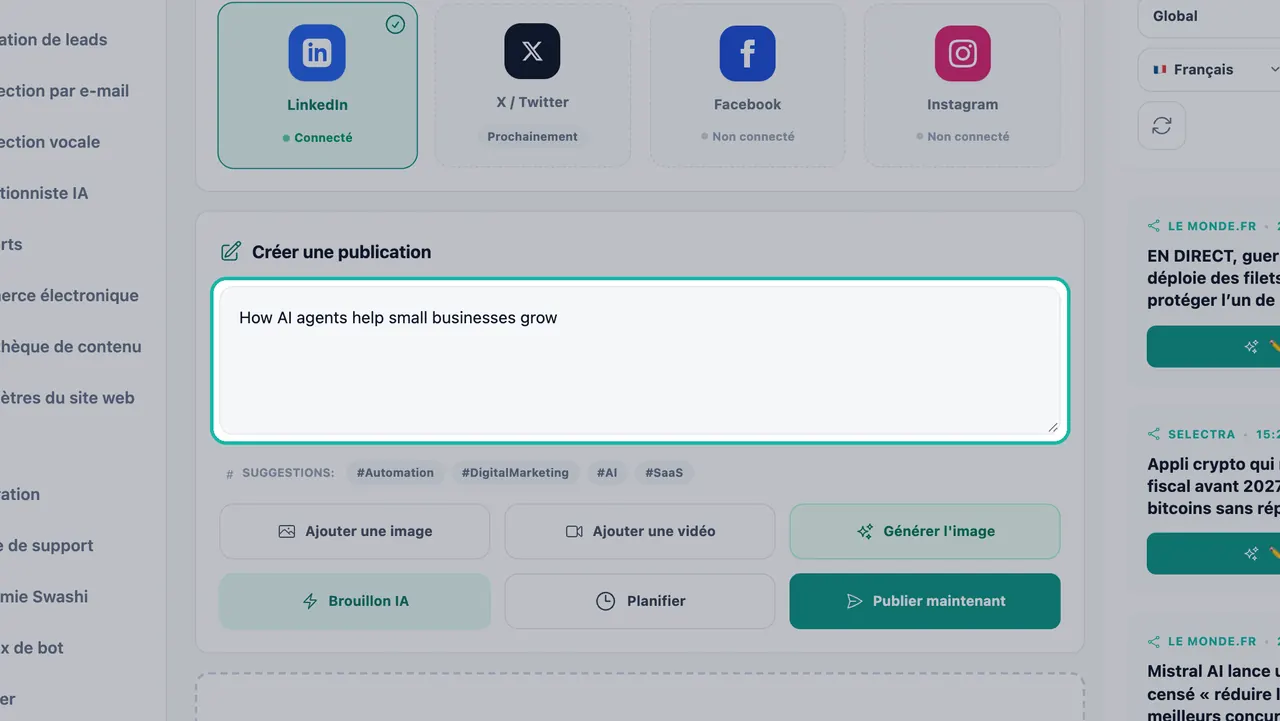Select the LinkedIn platform icon
The height and width of the screenshot is (721, 1280).
tap(317, 53)
